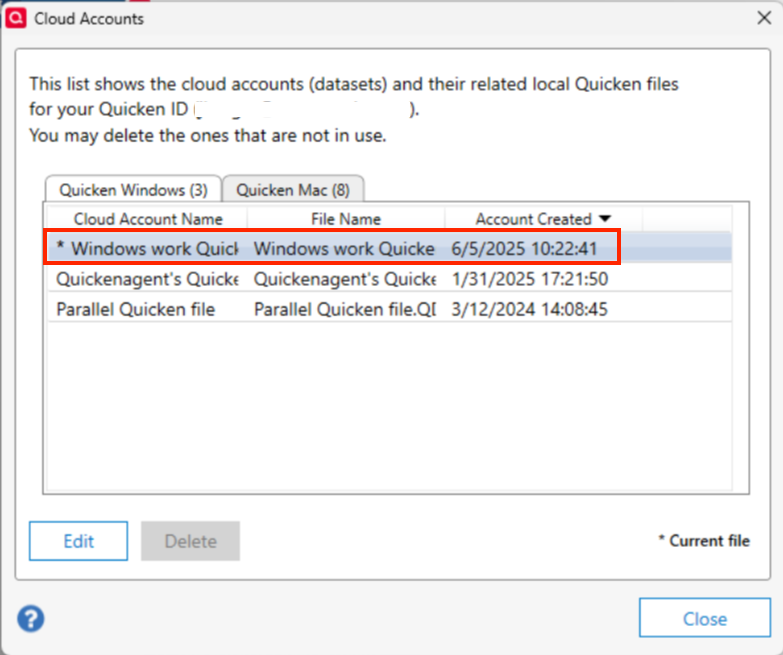The height and width of the screenshot is (655, 783).
Task: Click the greyed Delete button
Action: click(x=190, y=541)
